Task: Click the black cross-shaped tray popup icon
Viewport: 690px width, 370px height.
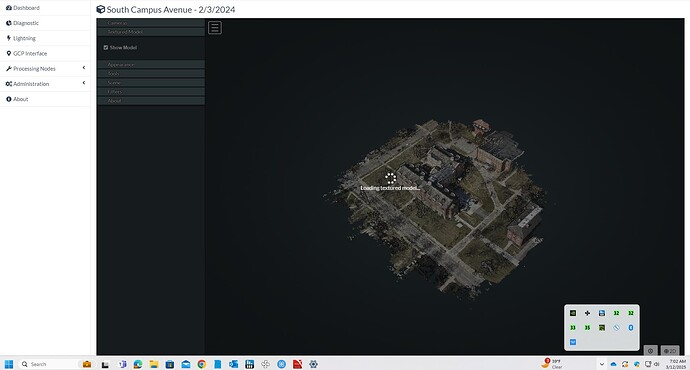Action: tap(587, 313)
